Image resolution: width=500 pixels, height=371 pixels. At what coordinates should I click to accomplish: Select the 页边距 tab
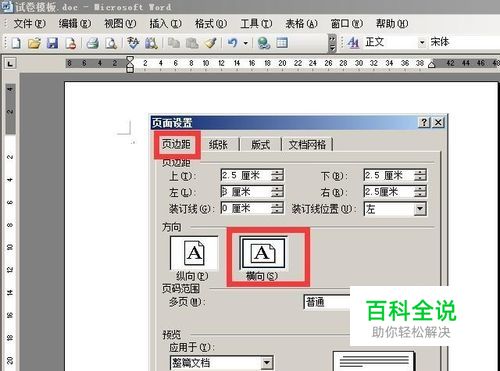176,144
